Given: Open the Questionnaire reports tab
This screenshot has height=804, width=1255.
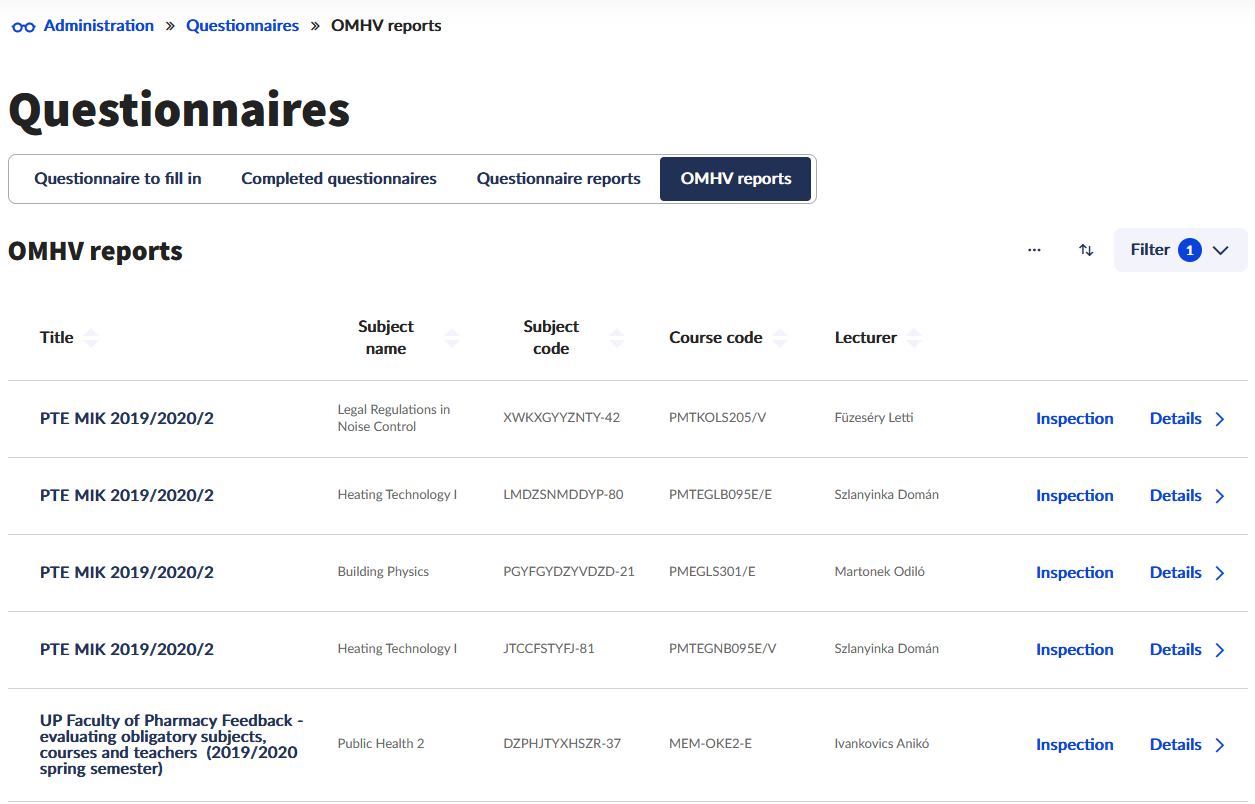Looking at the screenshot, I should [x=558, y=179].
